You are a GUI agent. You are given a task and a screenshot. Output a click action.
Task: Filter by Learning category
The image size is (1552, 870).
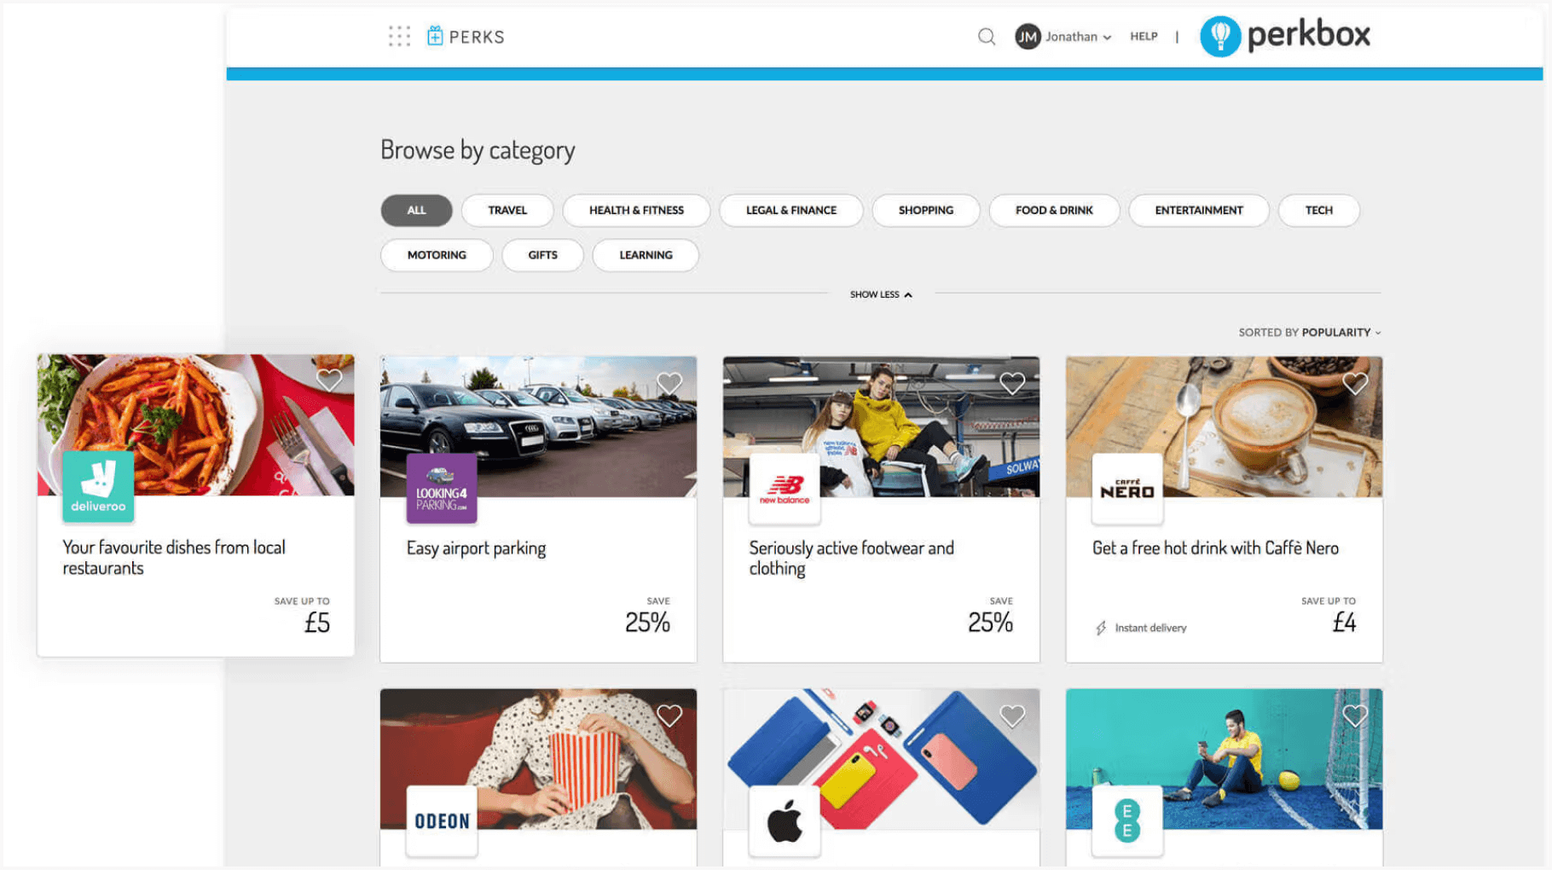646,255
